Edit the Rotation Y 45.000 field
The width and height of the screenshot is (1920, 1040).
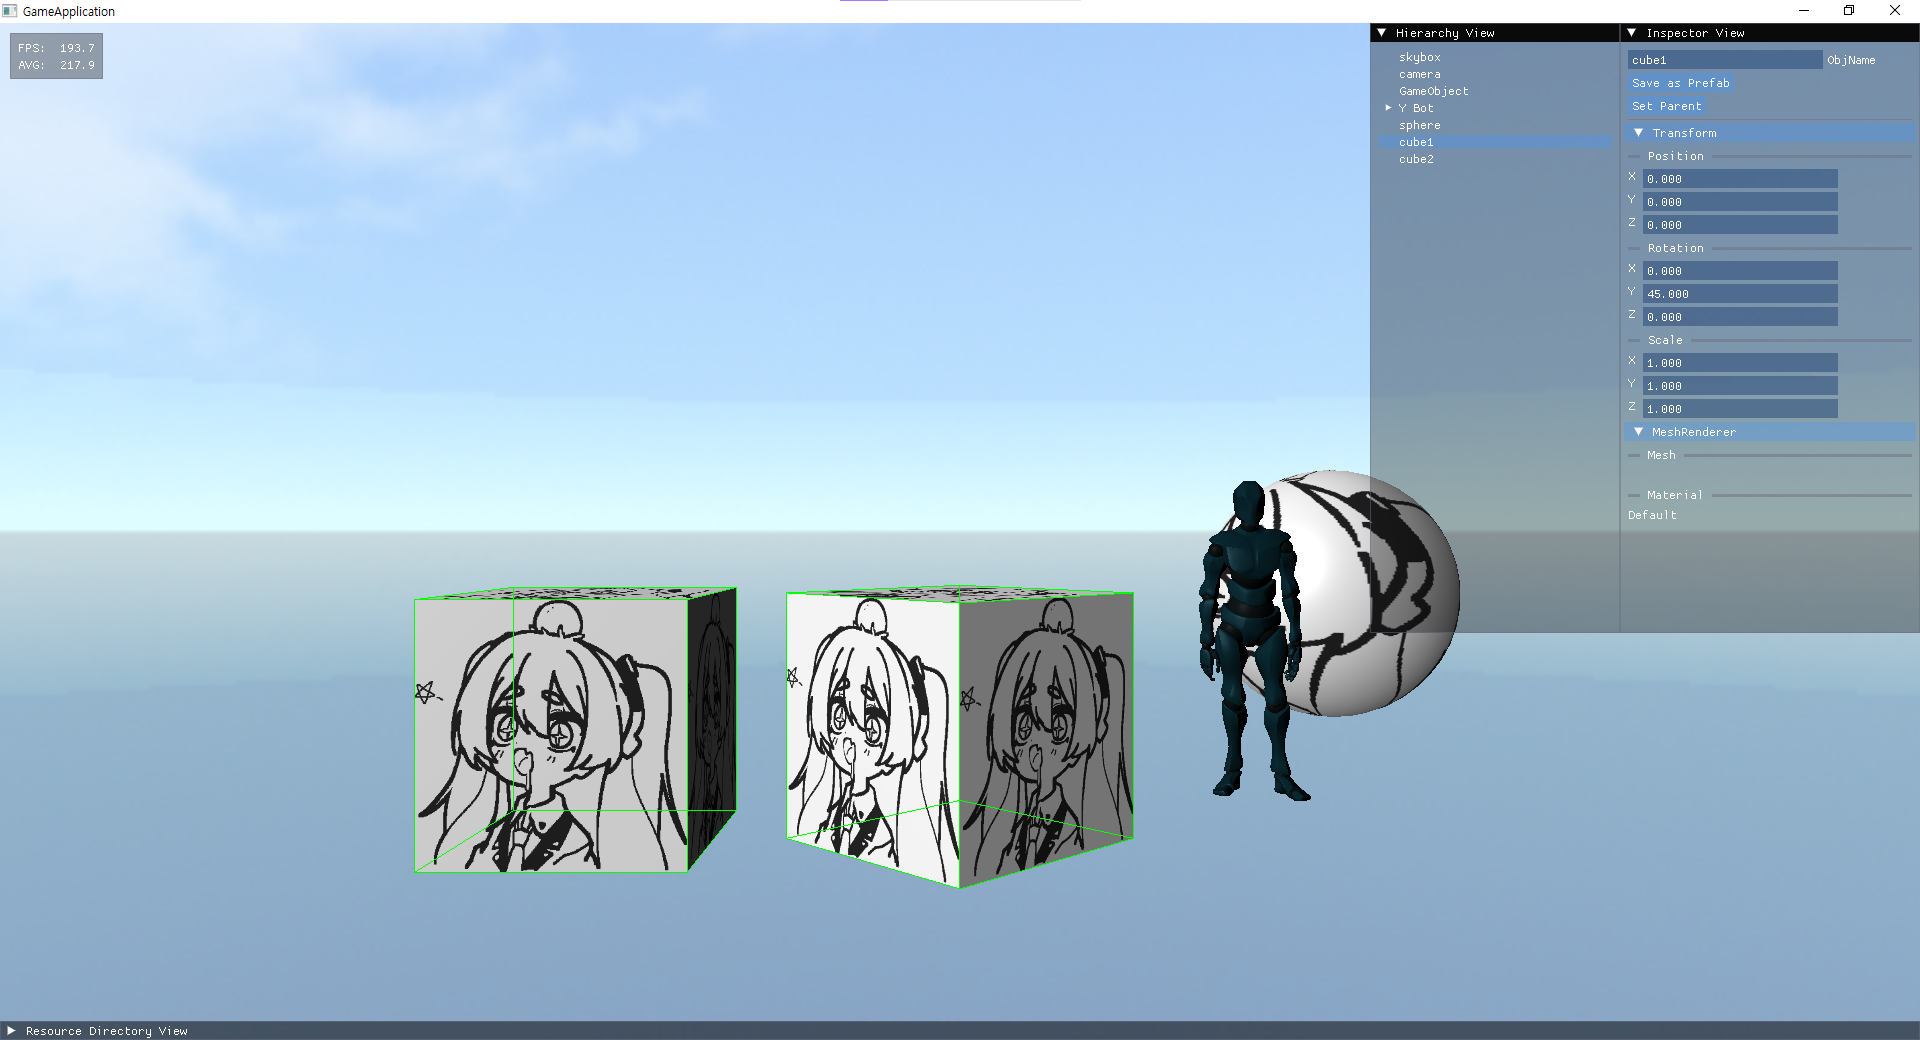[x=1740, y=294]
